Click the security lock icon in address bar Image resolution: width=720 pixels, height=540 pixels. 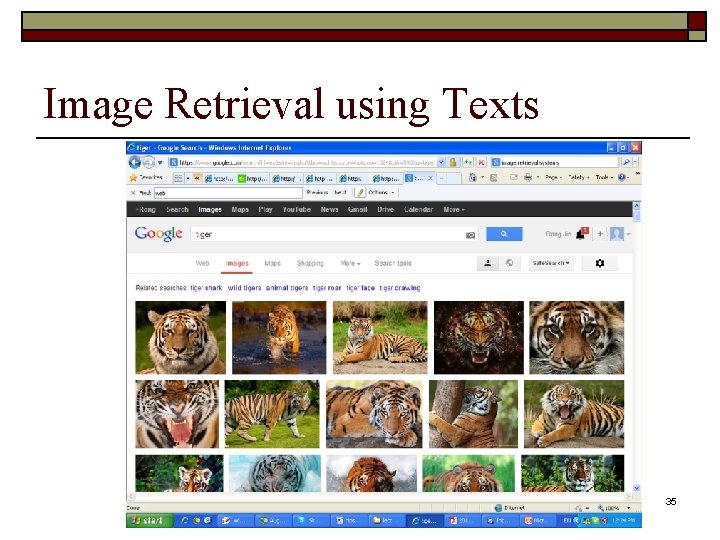[453, 163]
